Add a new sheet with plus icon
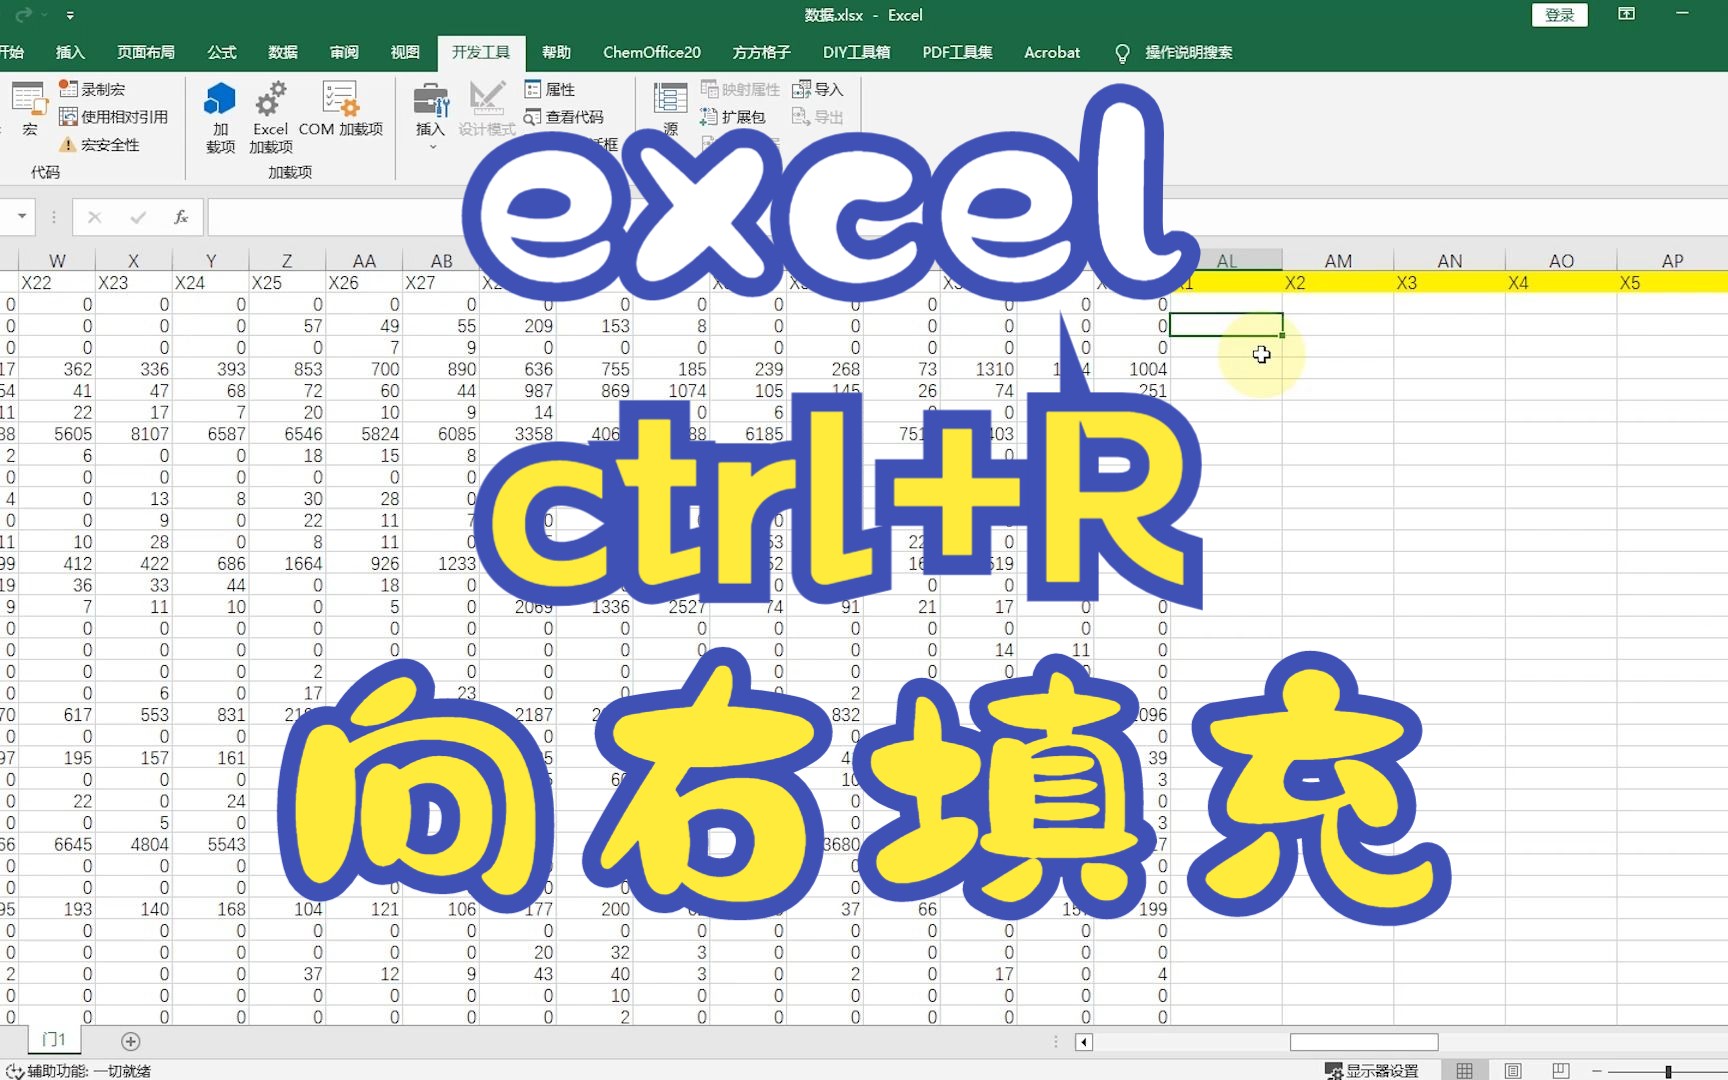Screen dimensions: 1728x1080 click(x=130, y=1041)
